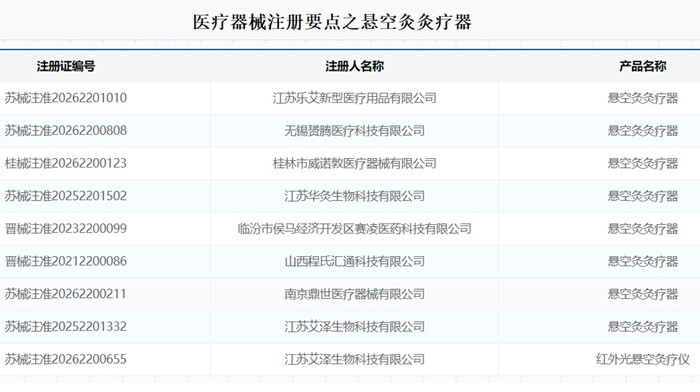Click 悬空灸灸疗器 in the 临汾市侯马 row
Image resolution: width=700 pixels, height=392 pixels.
tap(643, 228)
